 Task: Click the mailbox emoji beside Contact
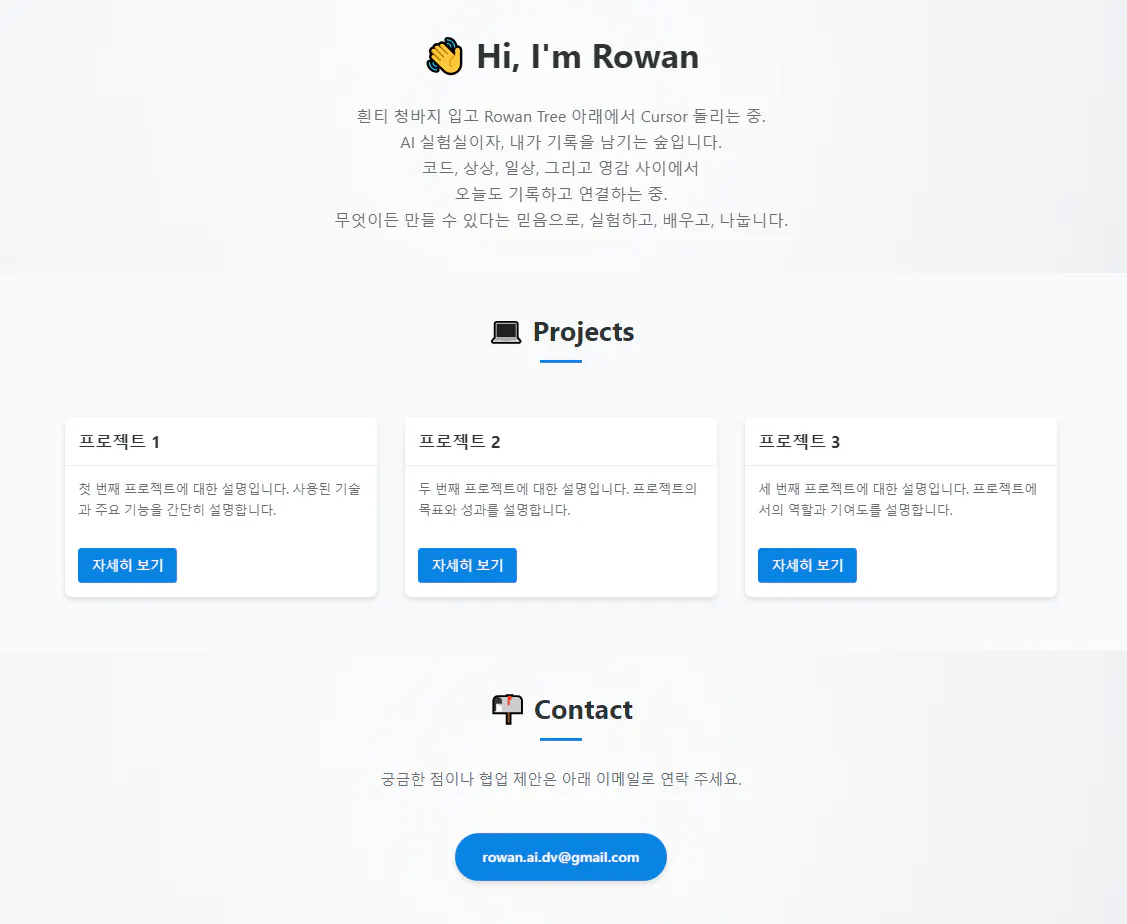click(507, 709)
